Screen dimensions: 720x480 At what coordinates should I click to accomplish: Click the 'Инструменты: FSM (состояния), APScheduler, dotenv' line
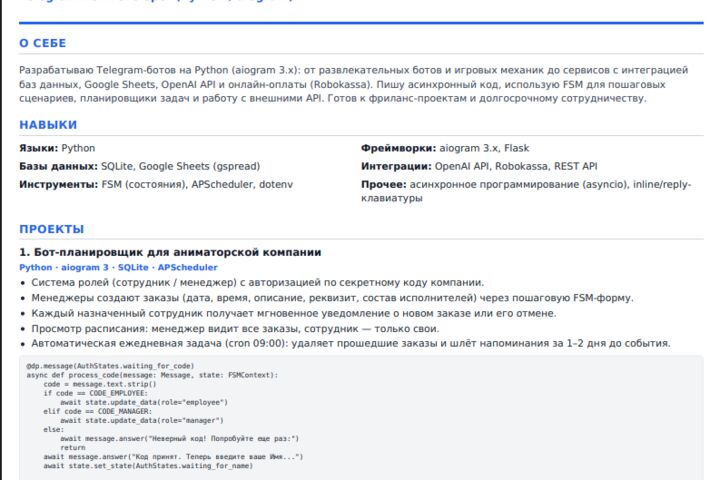[x=156, y=185]
